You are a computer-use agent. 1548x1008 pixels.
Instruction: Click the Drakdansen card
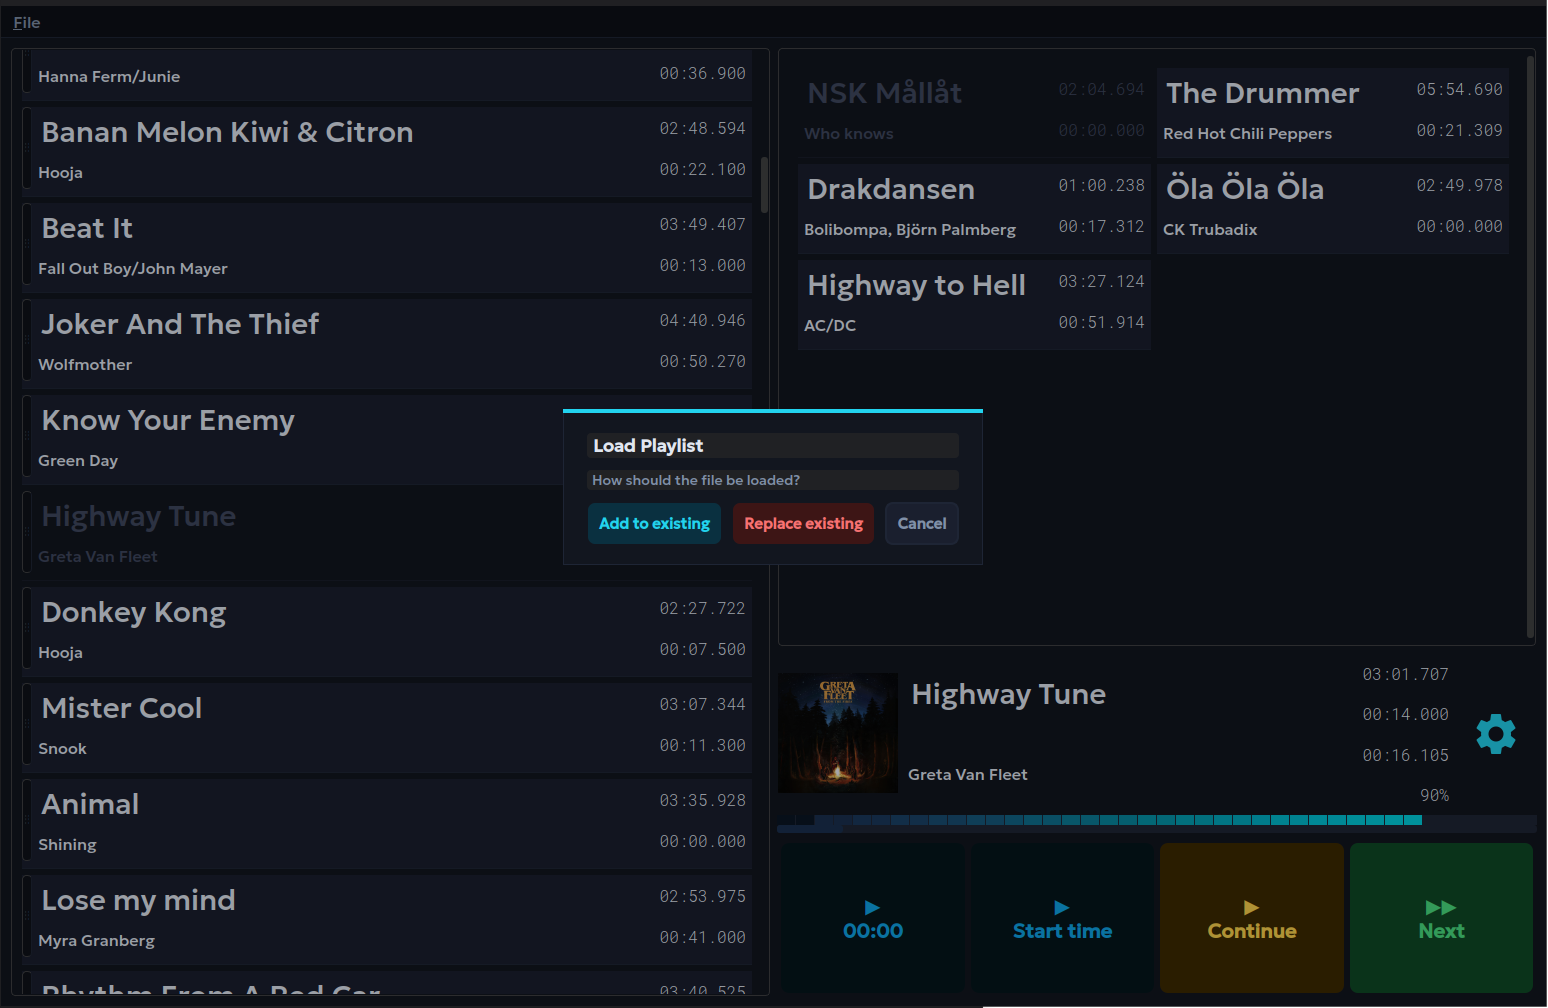[x=975, y=209]
